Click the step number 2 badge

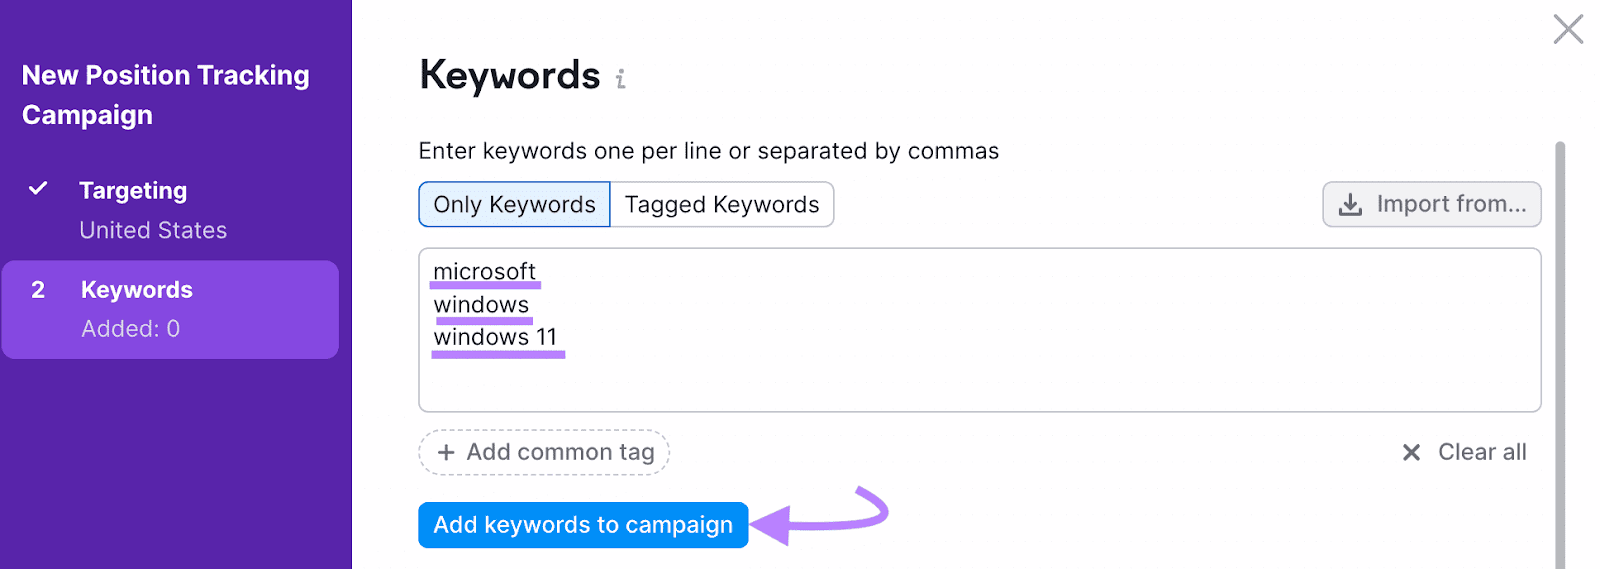click(38, 290)
